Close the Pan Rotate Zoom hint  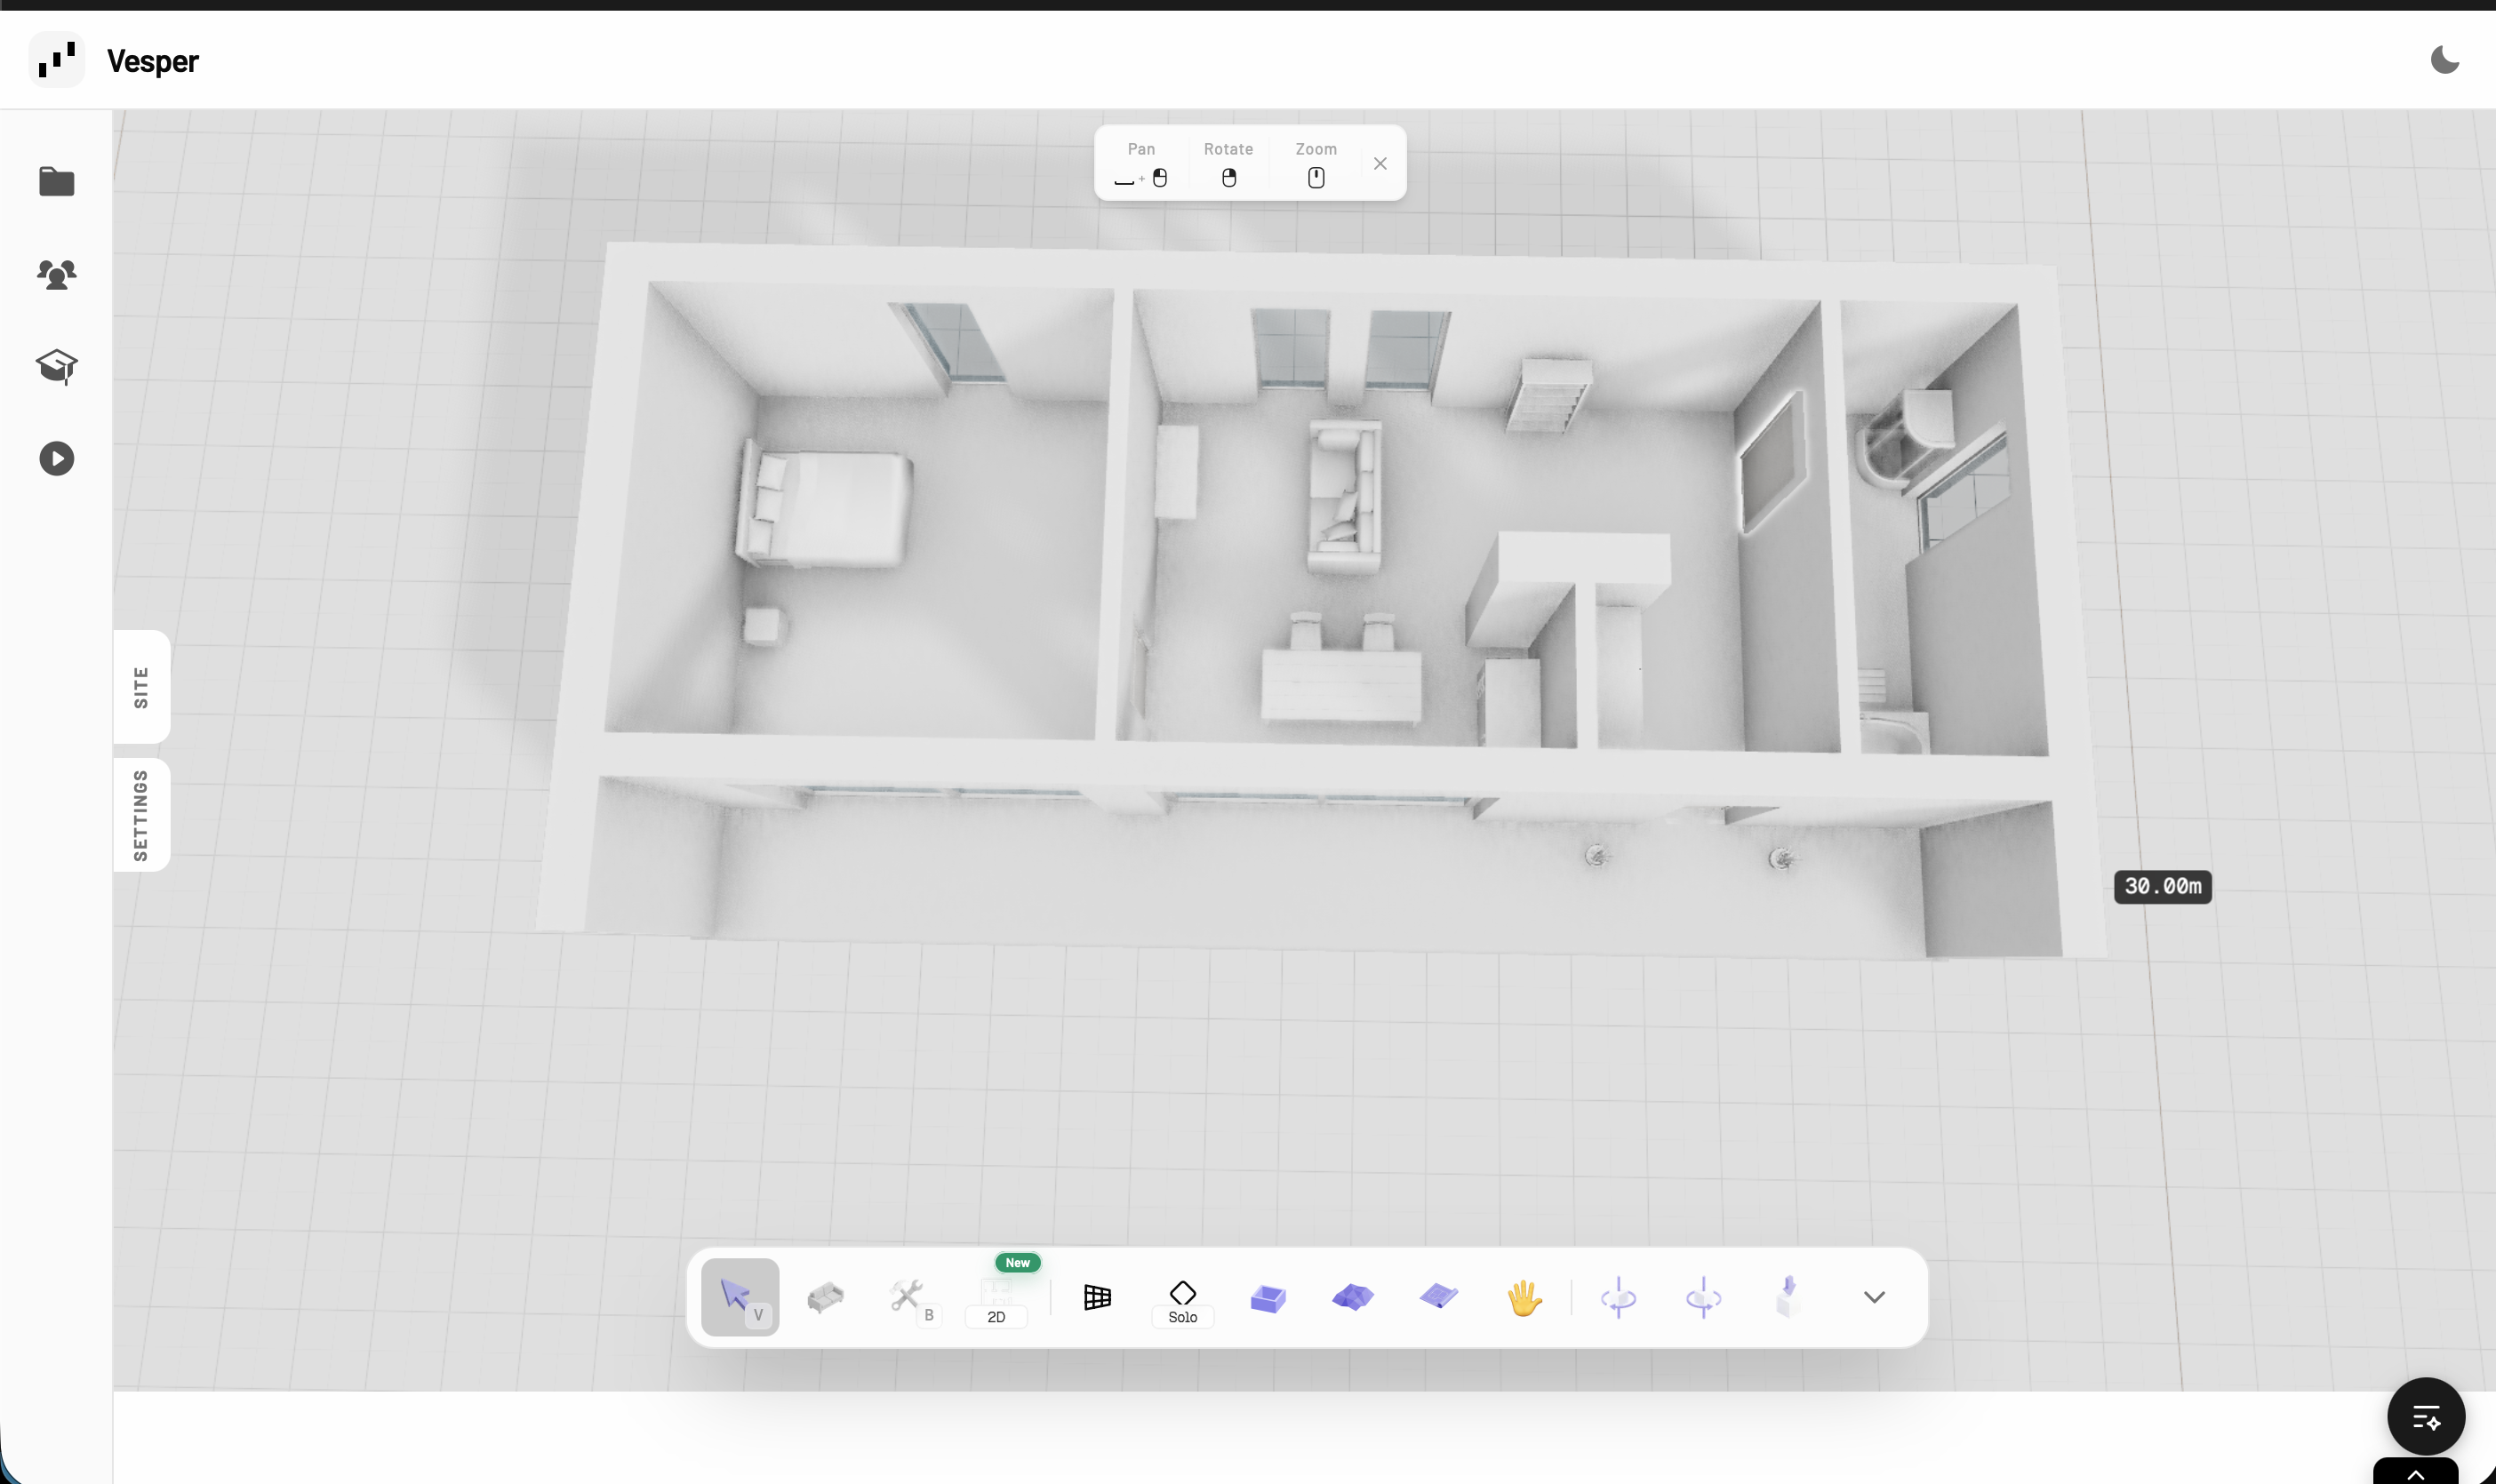click(x=1380, y=163)
